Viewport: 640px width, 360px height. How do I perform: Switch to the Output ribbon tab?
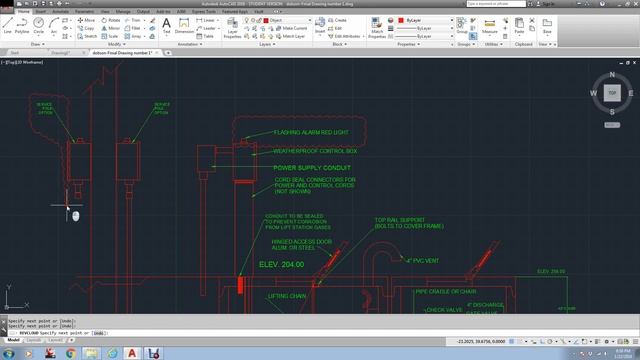143,11
